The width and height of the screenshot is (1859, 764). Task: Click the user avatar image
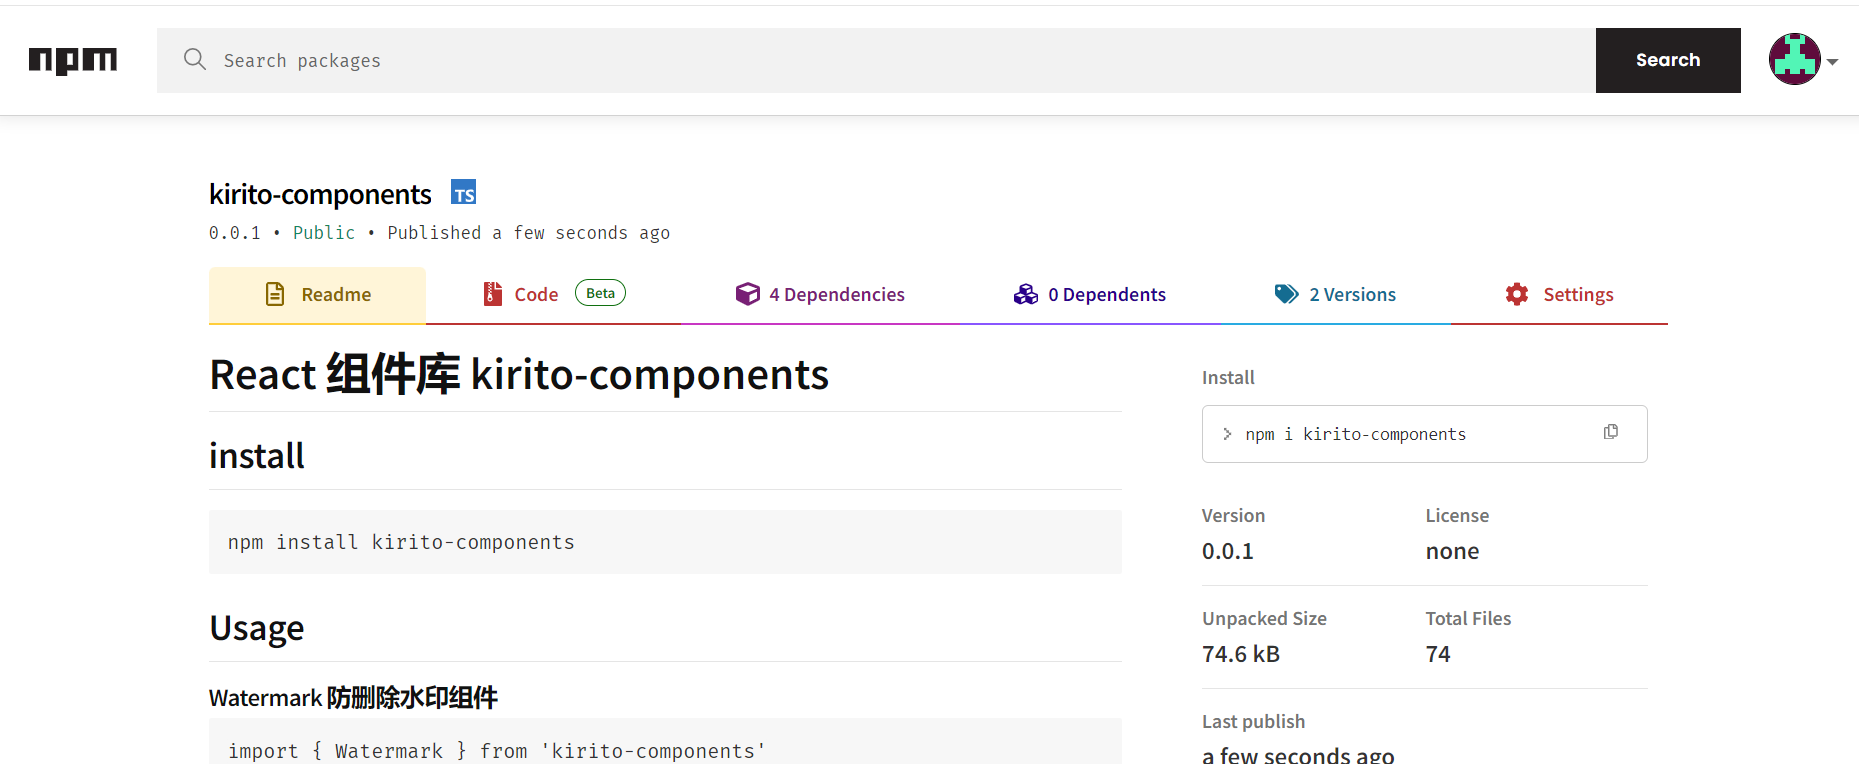pos(1794,60)
